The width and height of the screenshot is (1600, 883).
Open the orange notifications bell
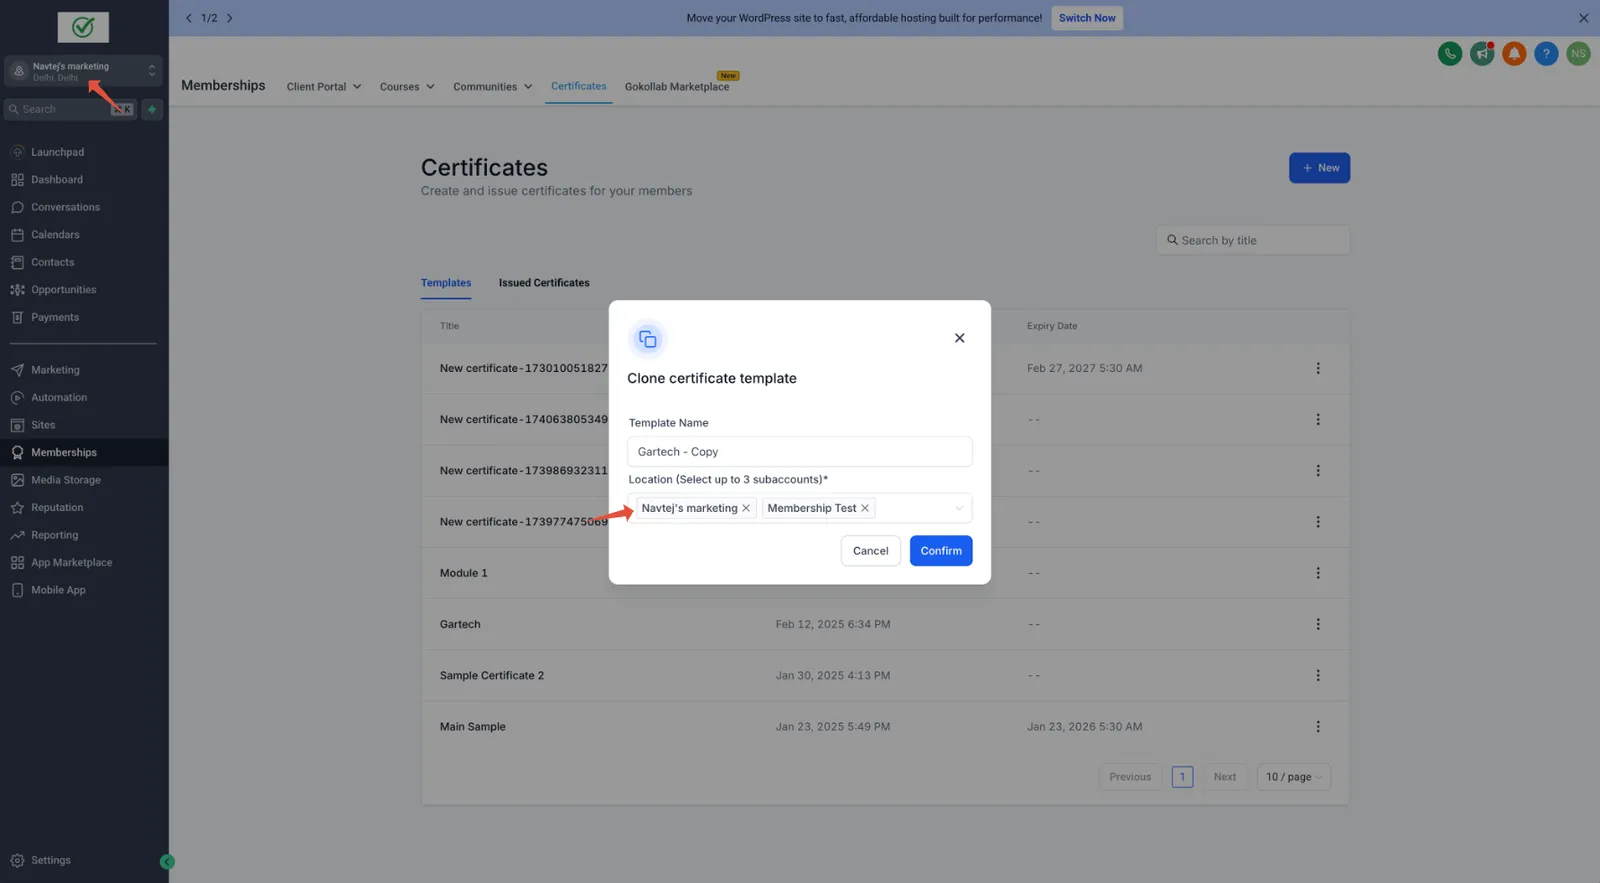[1514, 54]
